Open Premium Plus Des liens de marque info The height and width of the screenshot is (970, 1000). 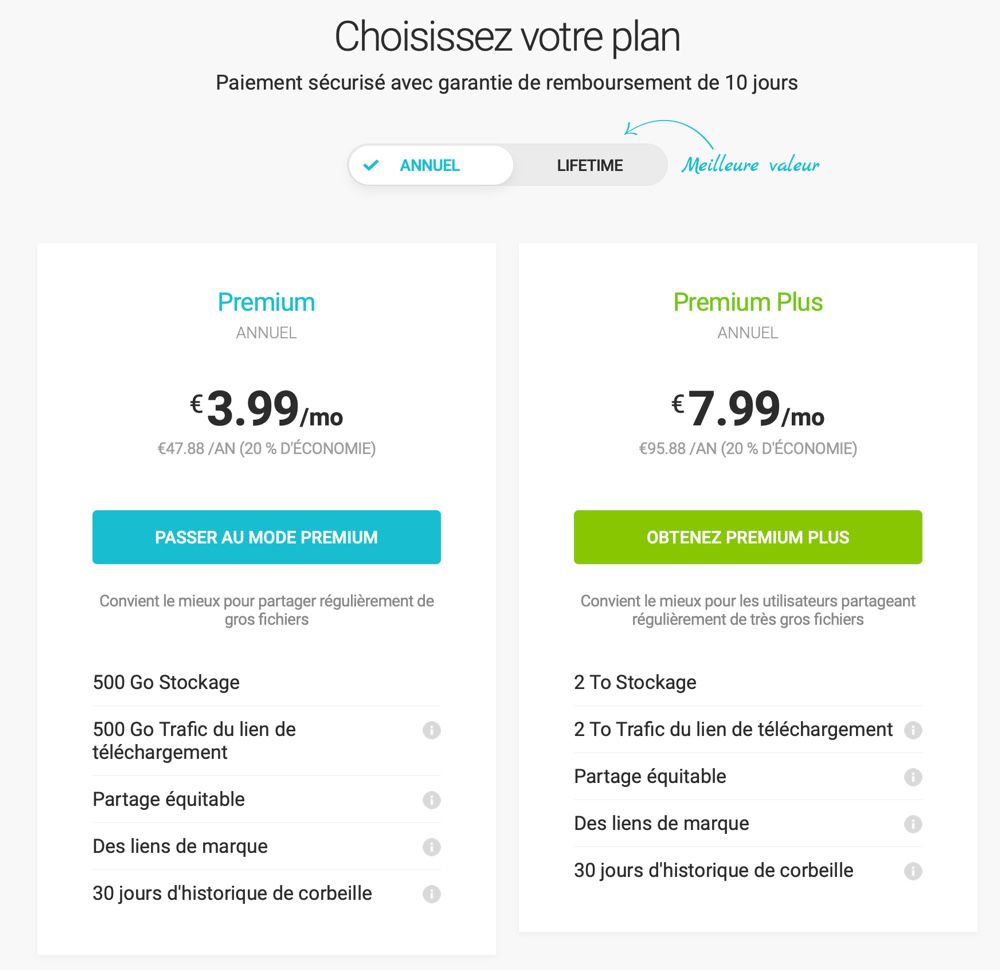[913, 824]
